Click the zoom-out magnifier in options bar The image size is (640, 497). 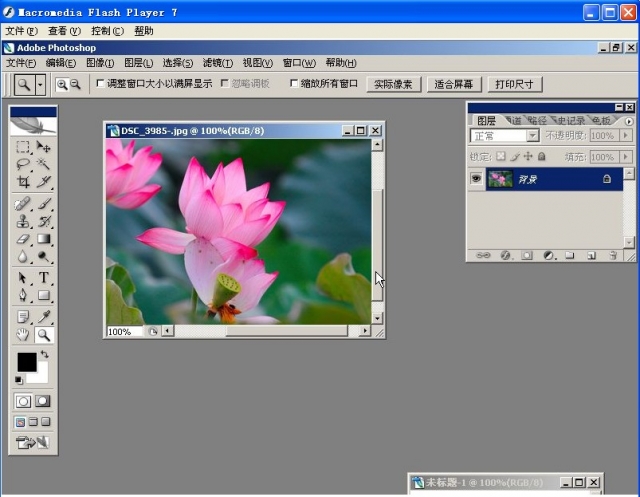(75, 85)
